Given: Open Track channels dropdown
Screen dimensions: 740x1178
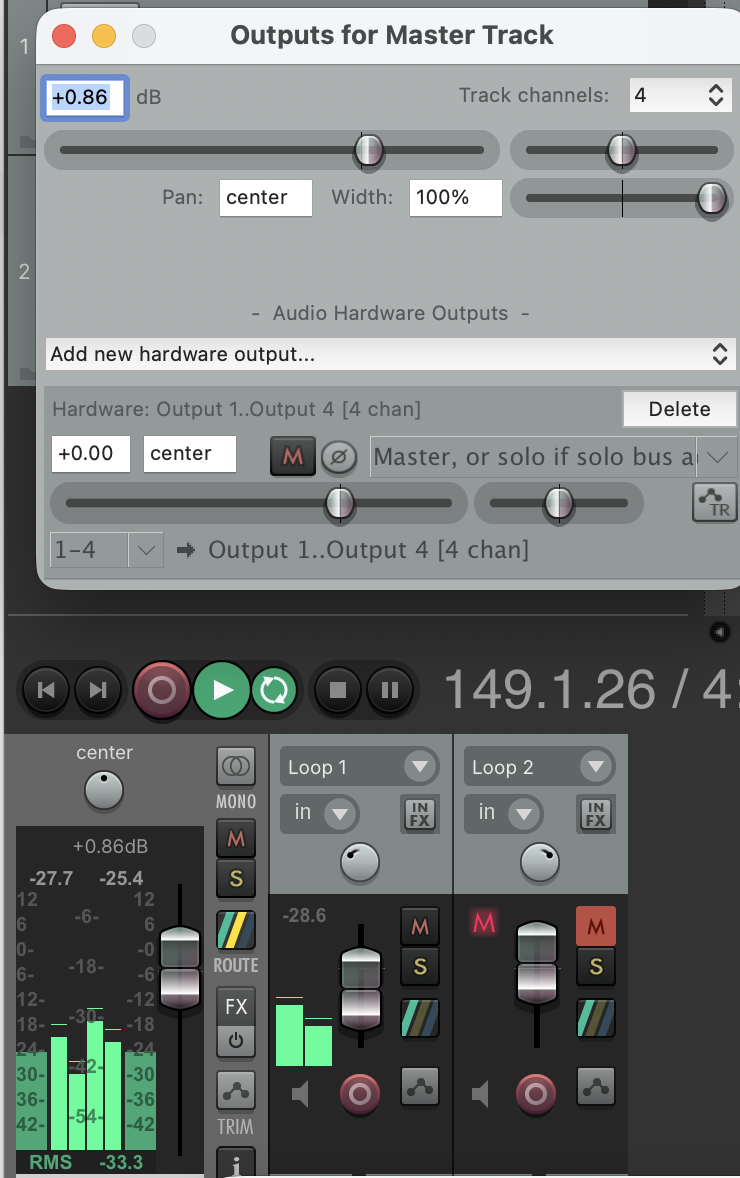Looking at the screenshot, I should (x=680, y=95).
